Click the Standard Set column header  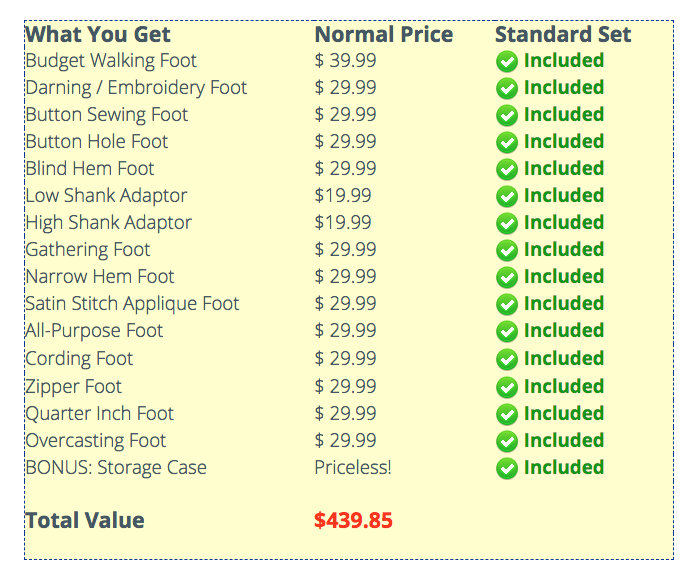pyautogui.click(x=563, y=35)
